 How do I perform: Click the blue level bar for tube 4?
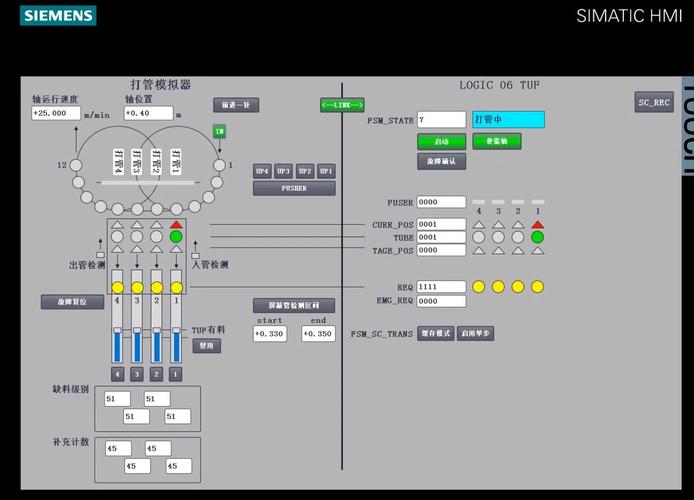[117, 346]
